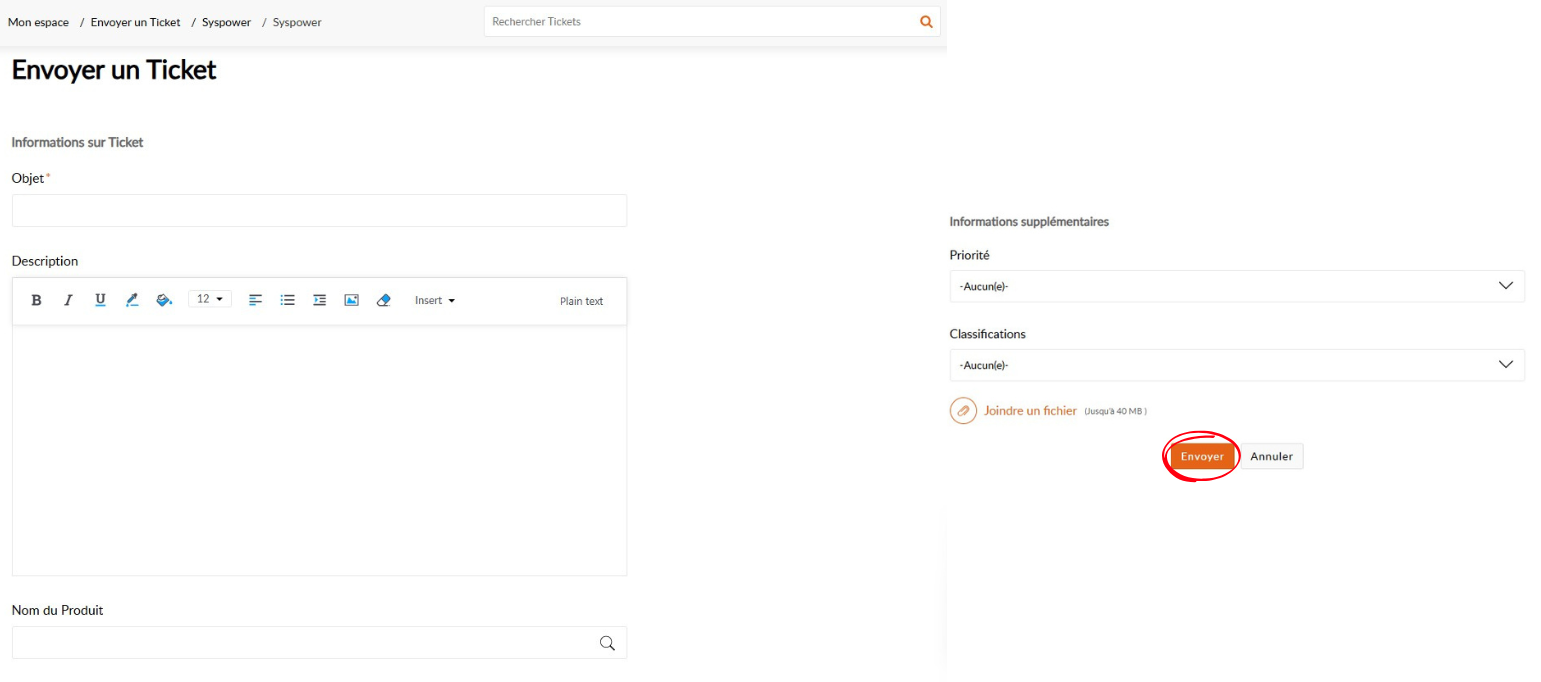Clear formatting with the eraser icon
The width and height of the screenshot is (1541, 682).
click(383, 300)
